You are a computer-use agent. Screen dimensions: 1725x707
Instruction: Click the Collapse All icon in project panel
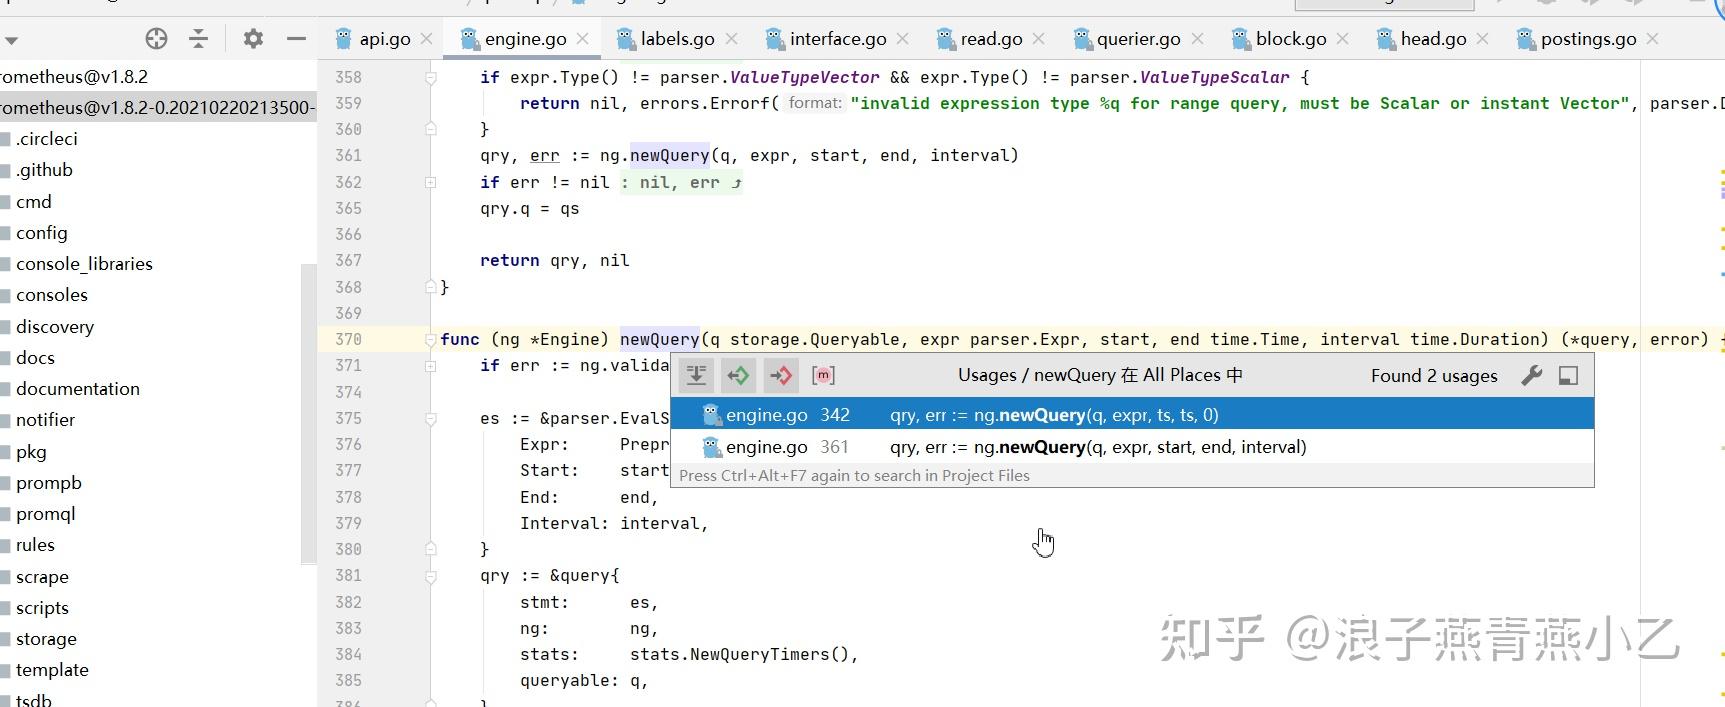[x=199, y=39]
